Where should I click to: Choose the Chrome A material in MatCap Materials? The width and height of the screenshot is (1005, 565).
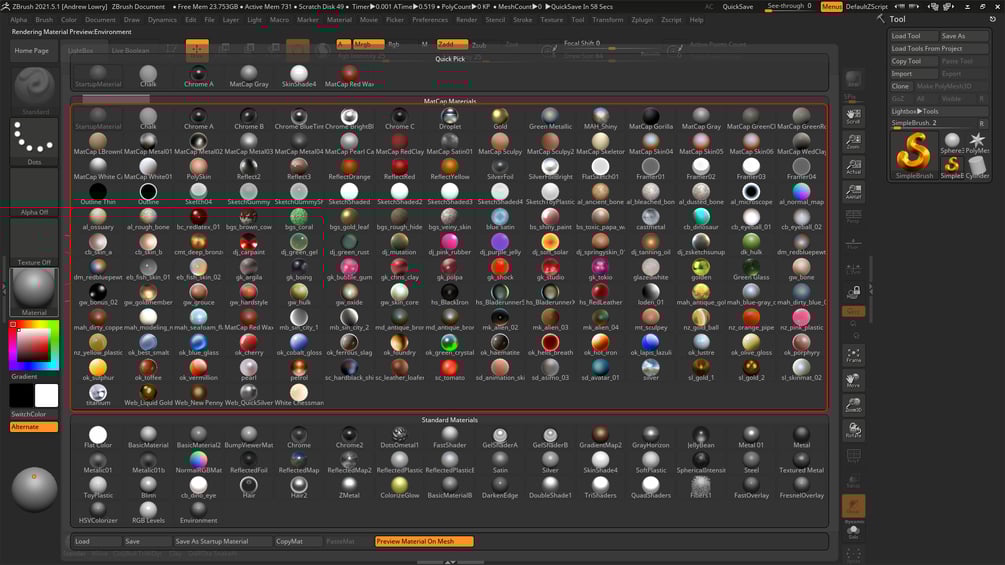(x=199, y=117)
